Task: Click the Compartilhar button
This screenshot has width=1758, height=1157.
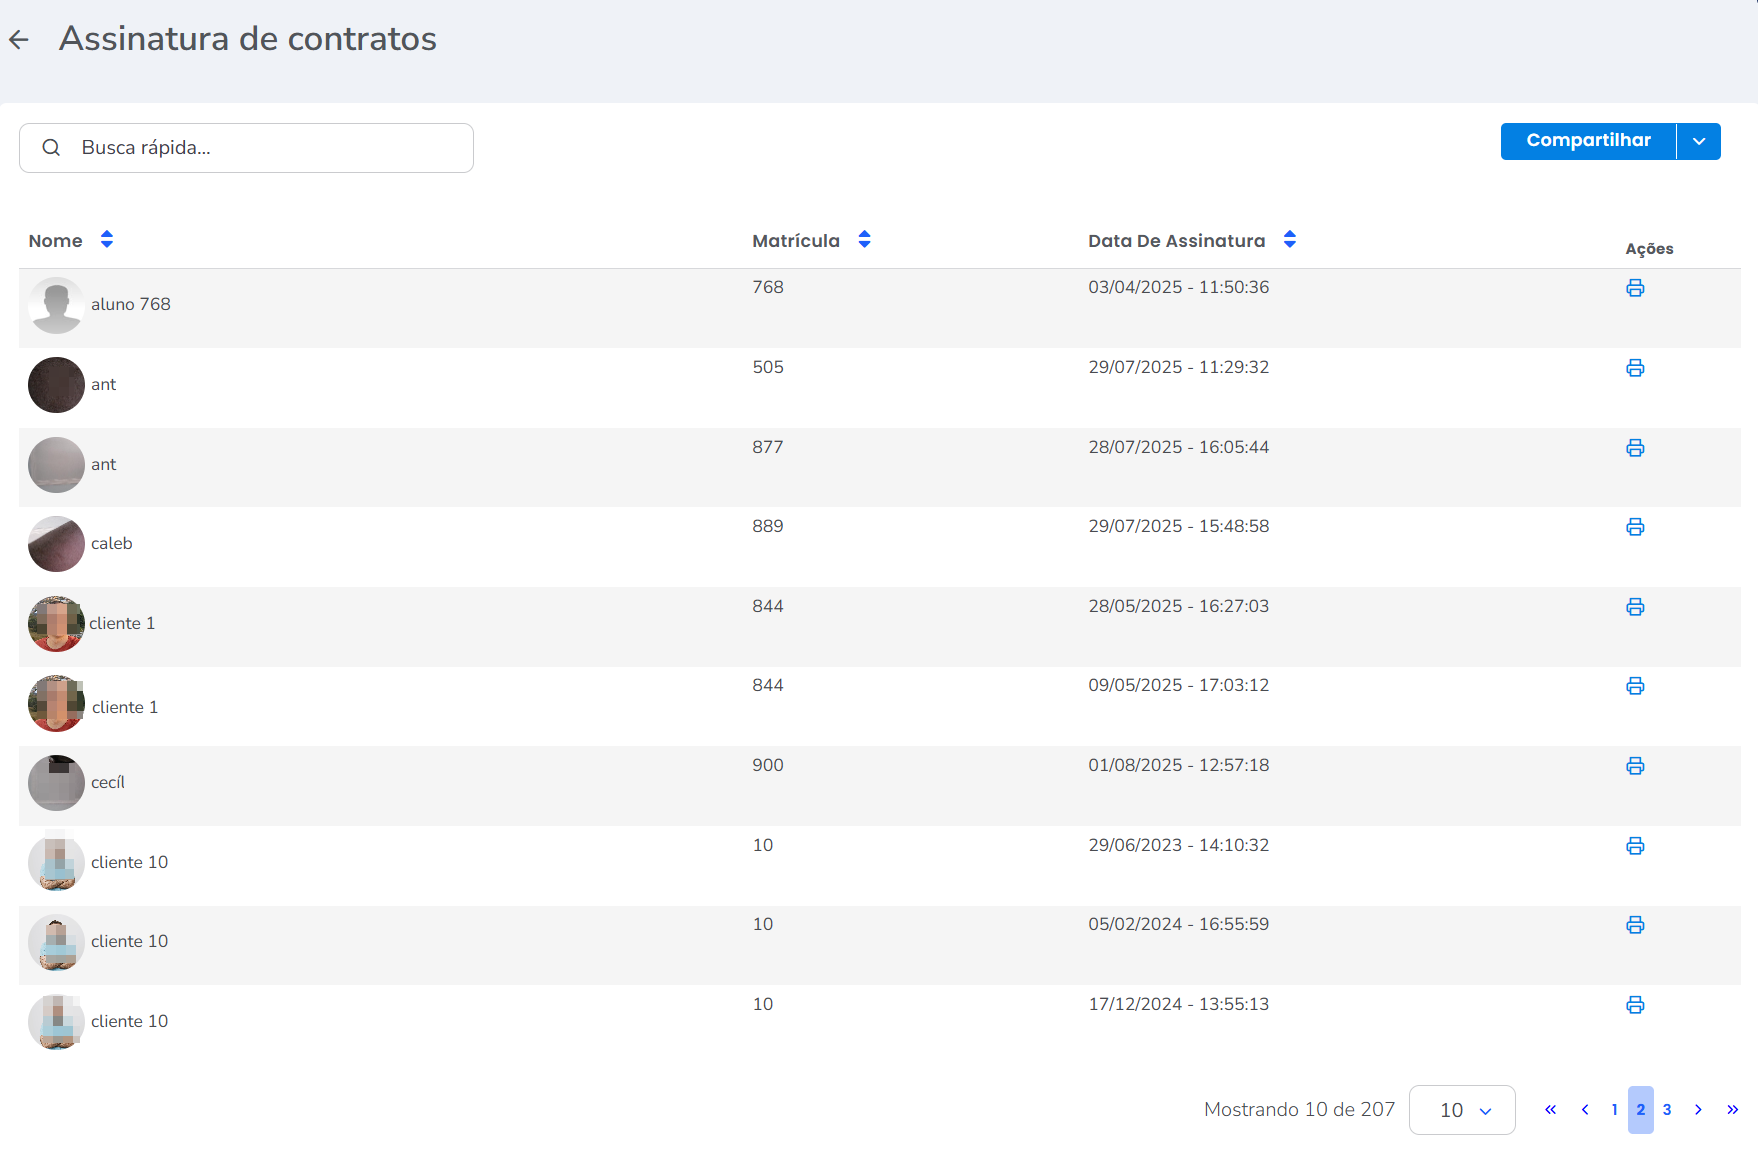Action: [x=1587, y=141]
